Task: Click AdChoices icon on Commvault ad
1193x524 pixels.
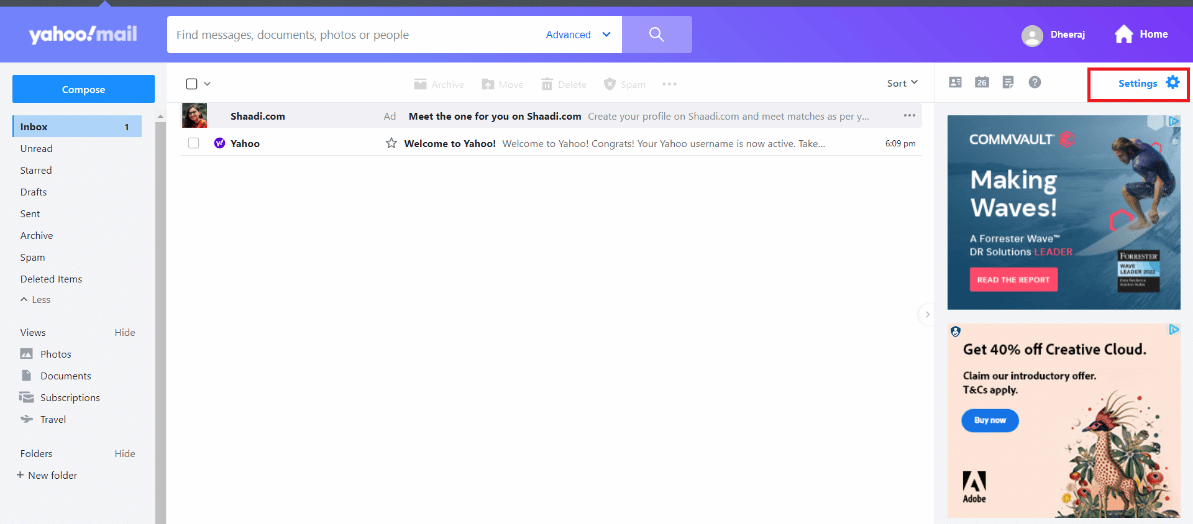Action: 1174,121
